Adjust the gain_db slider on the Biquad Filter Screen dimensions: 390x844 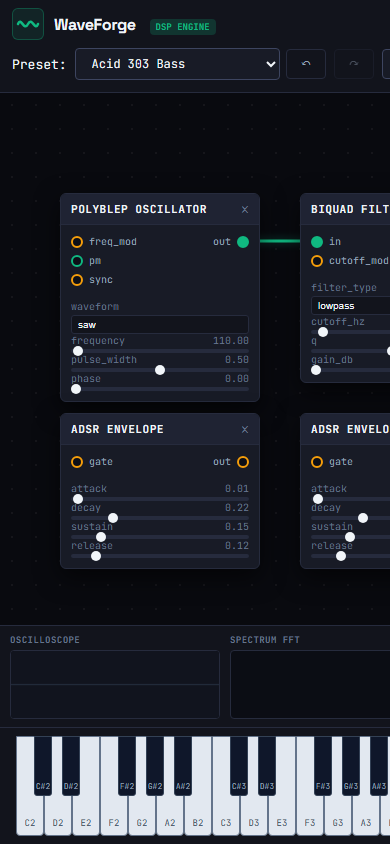pyautogui.click(x=351, y=370)
